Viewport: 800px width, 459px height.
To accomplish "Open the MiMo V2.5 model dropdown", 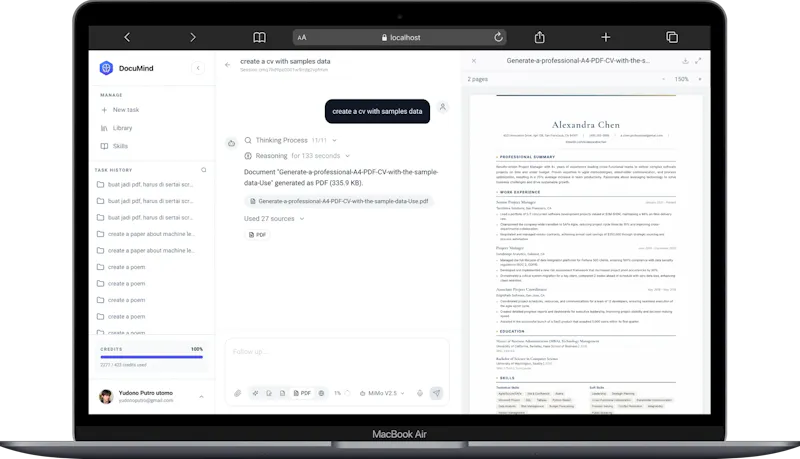I will (382, 393).
